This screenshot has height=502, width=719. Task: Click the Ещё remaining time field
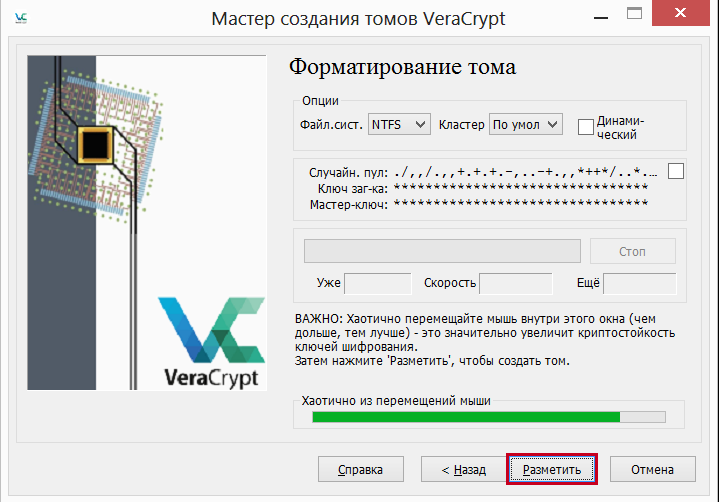tap(639, 283)
